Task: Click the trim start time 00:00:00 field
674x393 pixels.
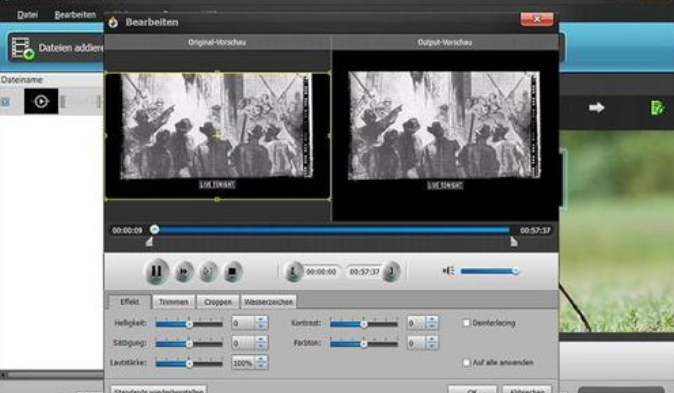Action: click(x=321, y=272)
